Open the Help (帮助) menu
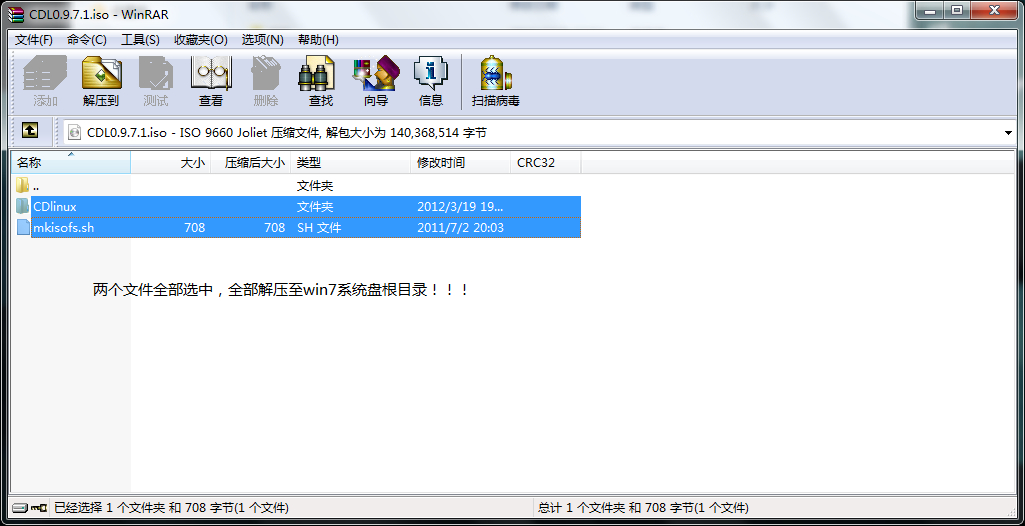 point(318,40)
